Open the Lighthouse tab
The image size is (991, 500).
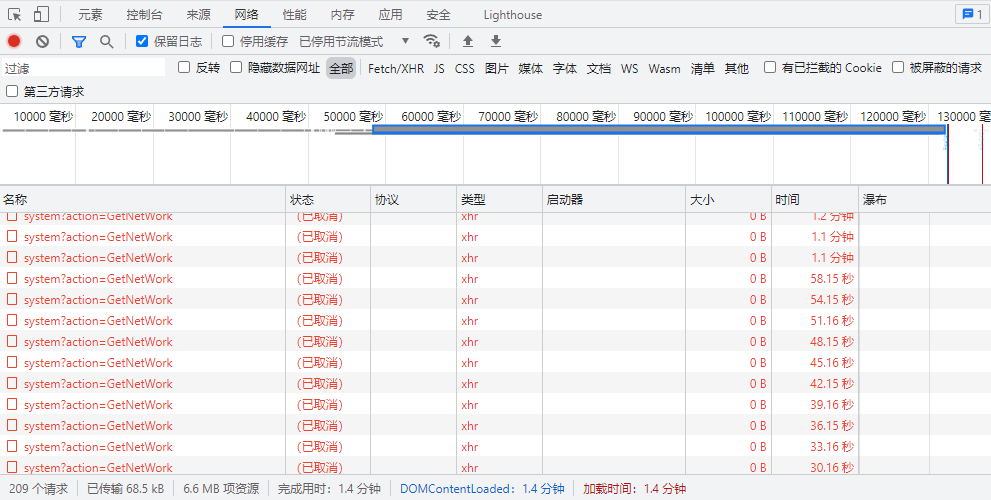pos(513,15)
